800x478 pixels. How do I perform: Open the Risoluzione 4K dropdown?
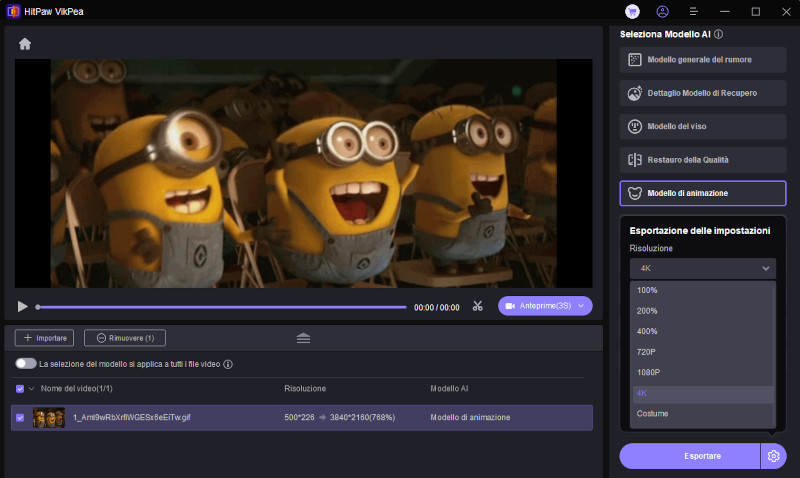(x=703, y=268)
